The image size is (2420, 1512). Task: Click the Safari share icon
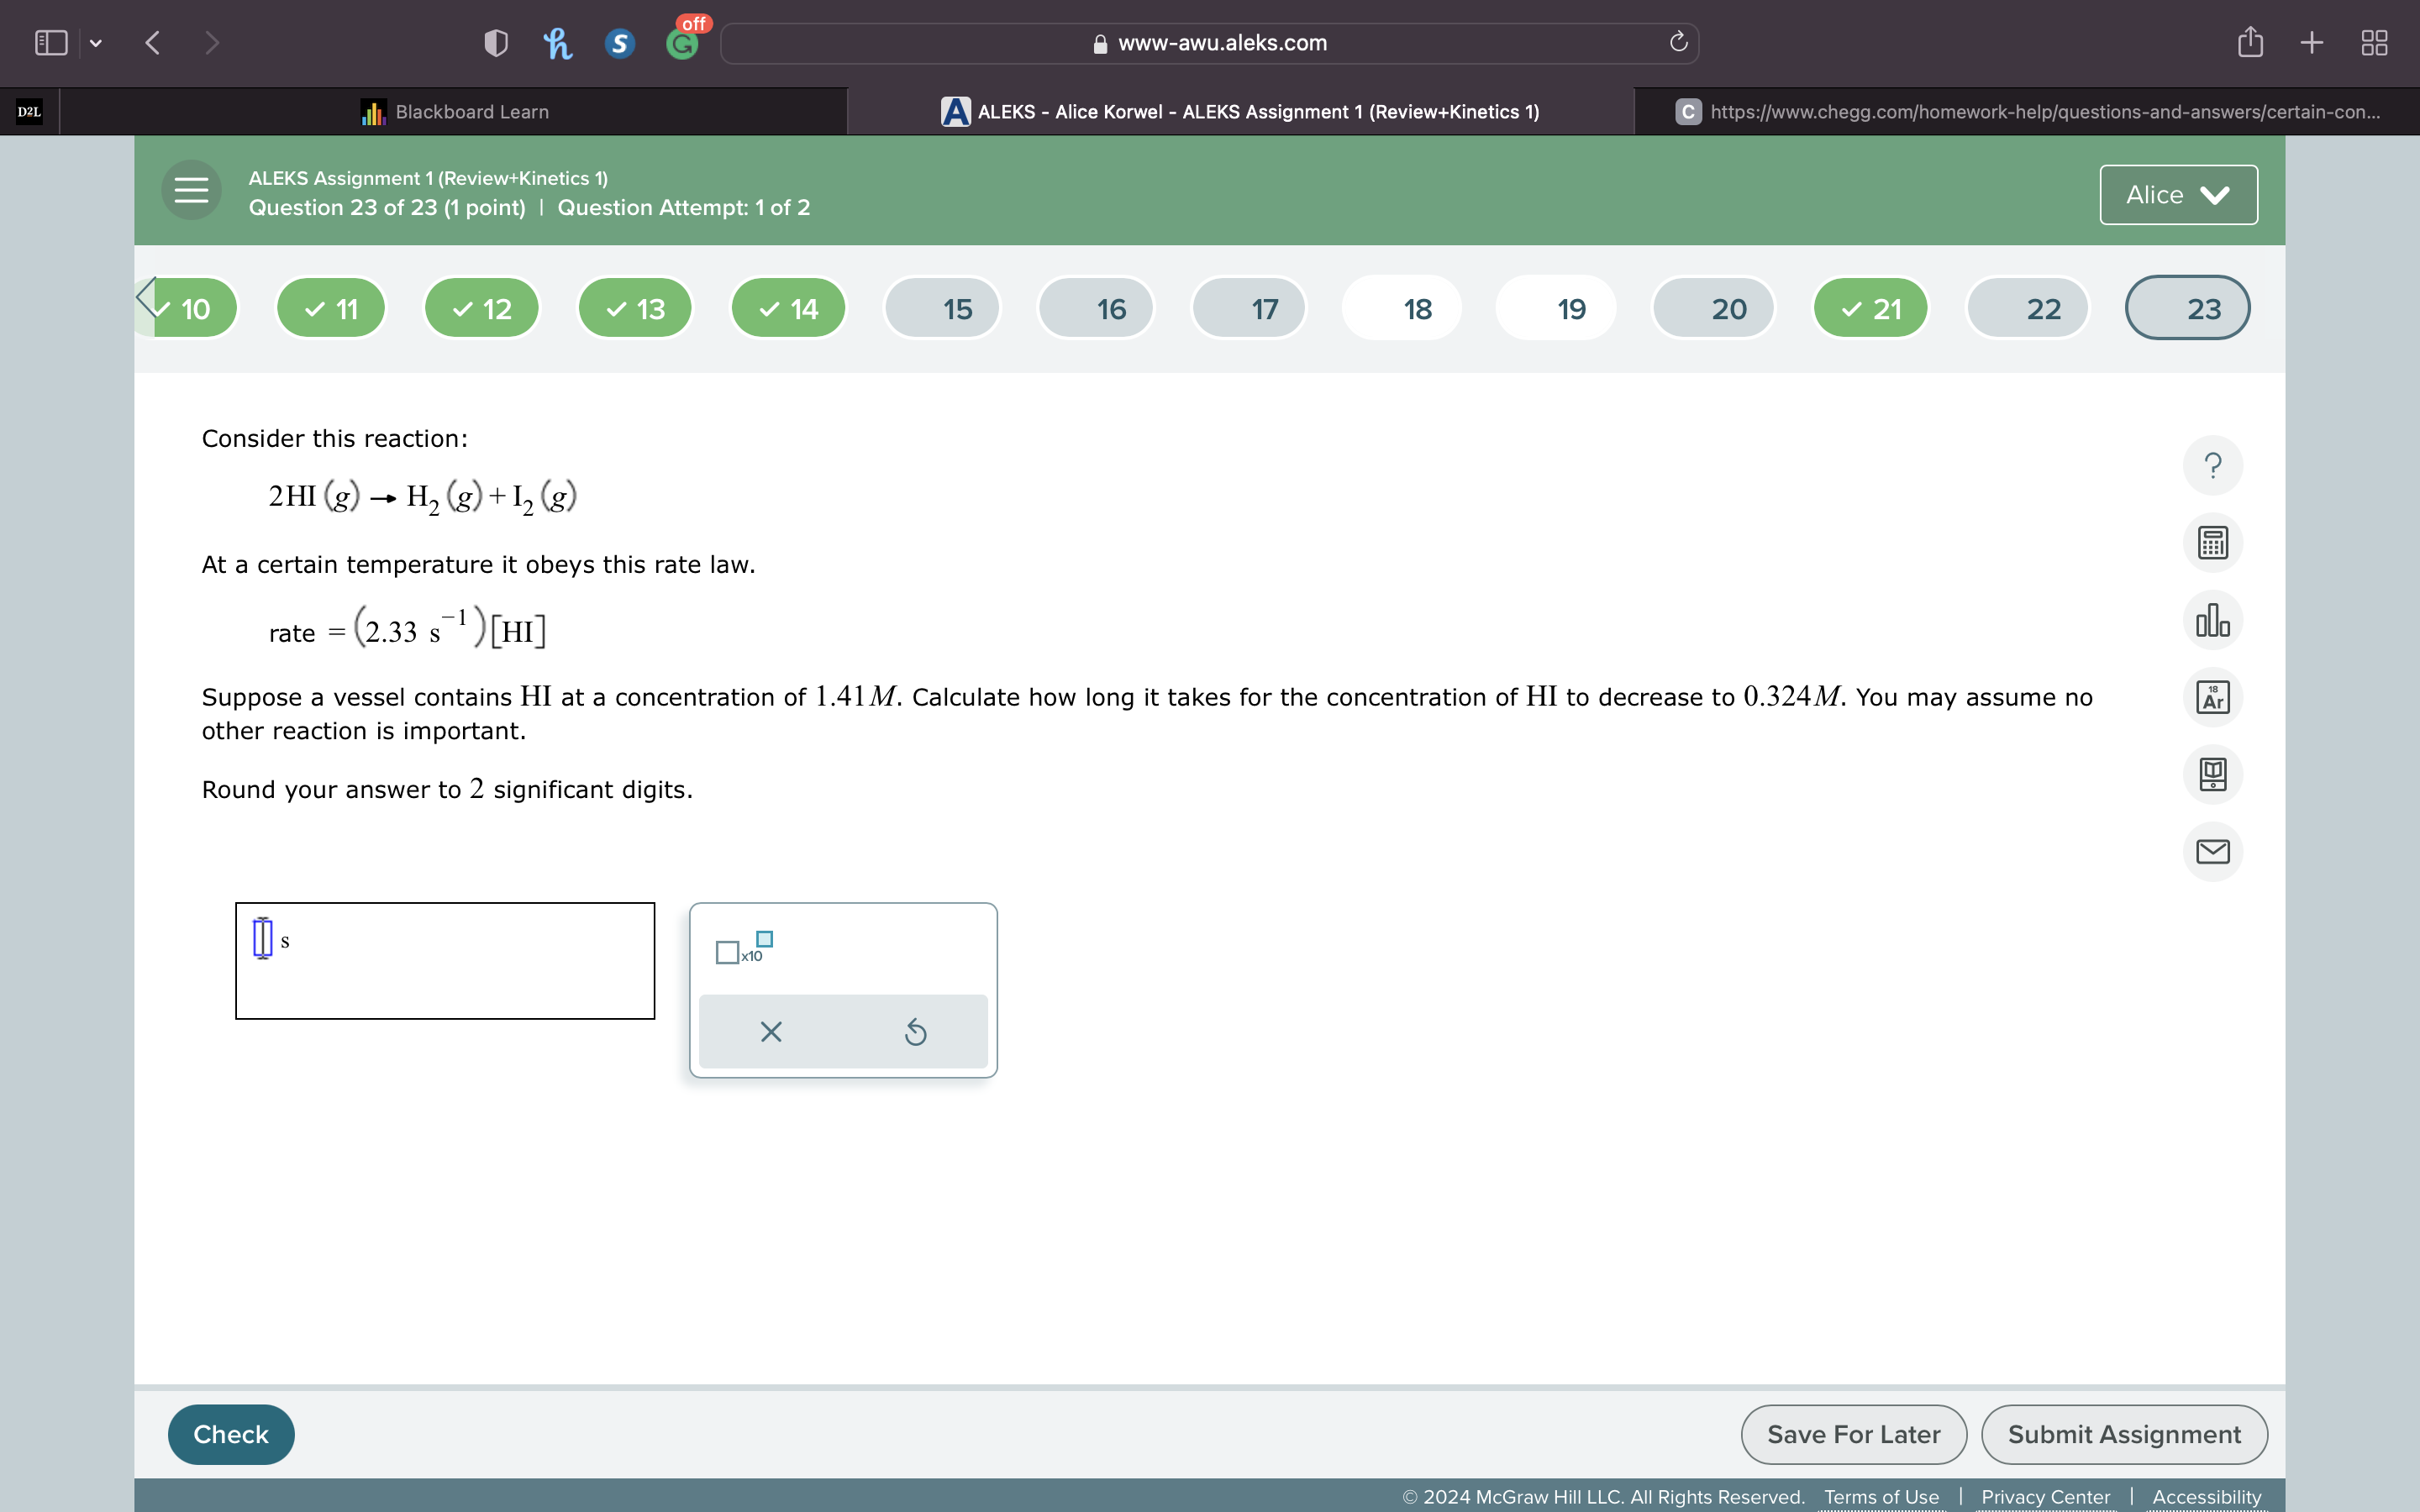point(2250,42)
